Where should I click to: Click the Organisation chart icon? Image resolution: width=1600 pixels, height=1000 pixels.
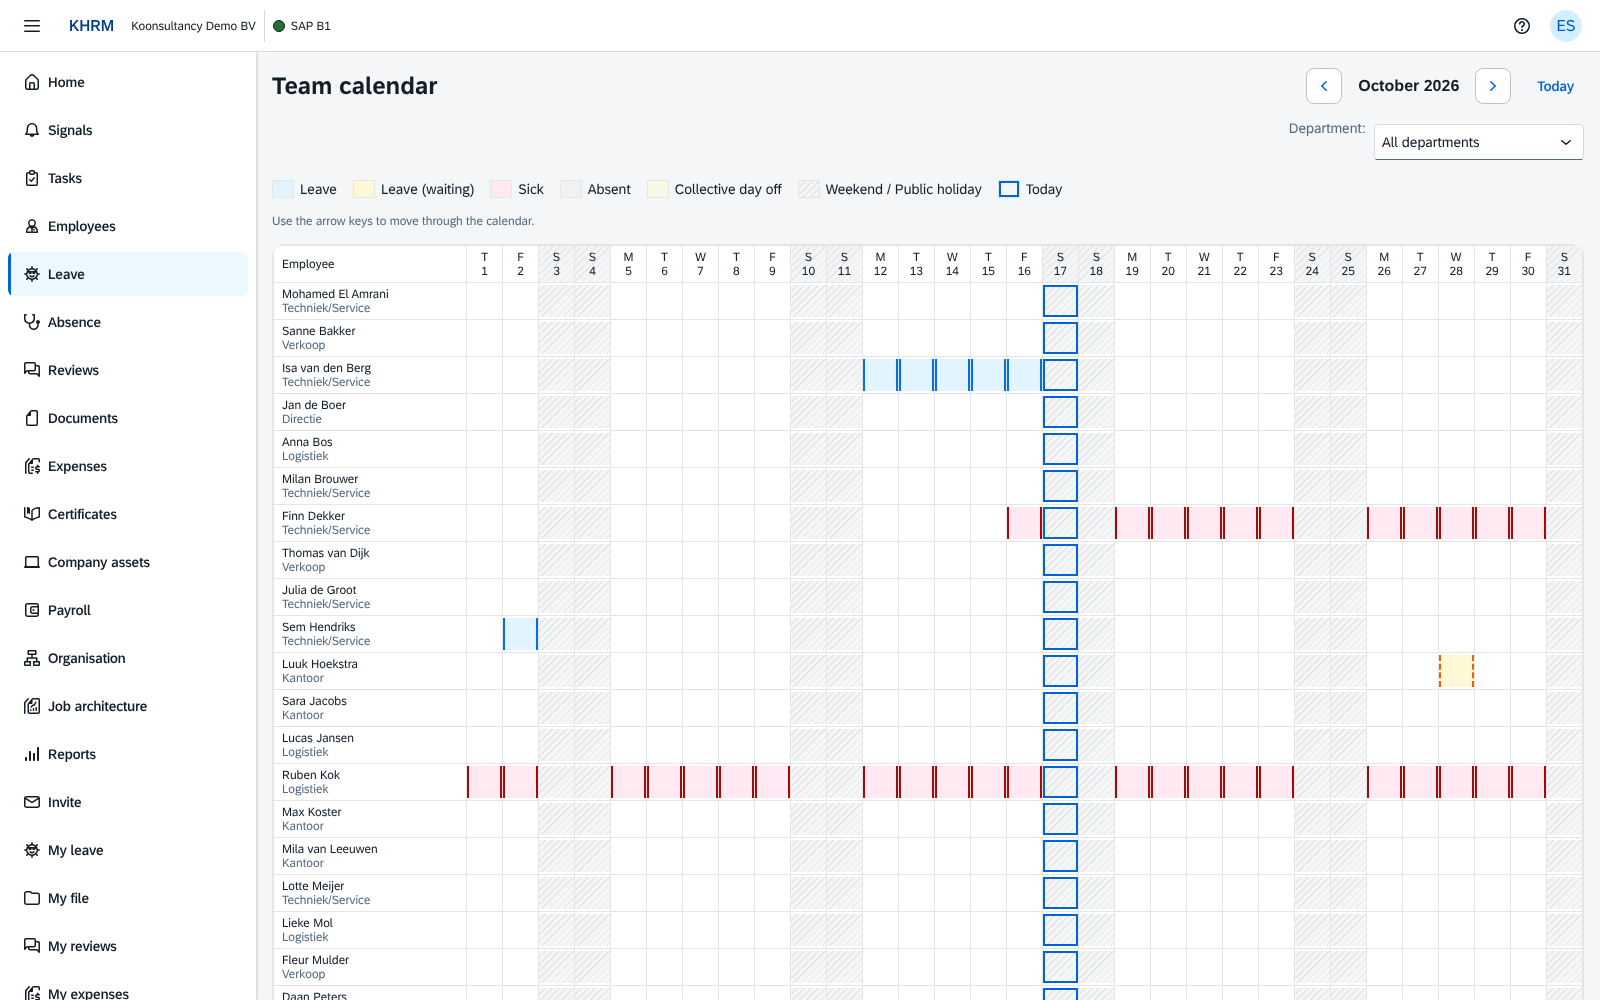click(32, 658)
